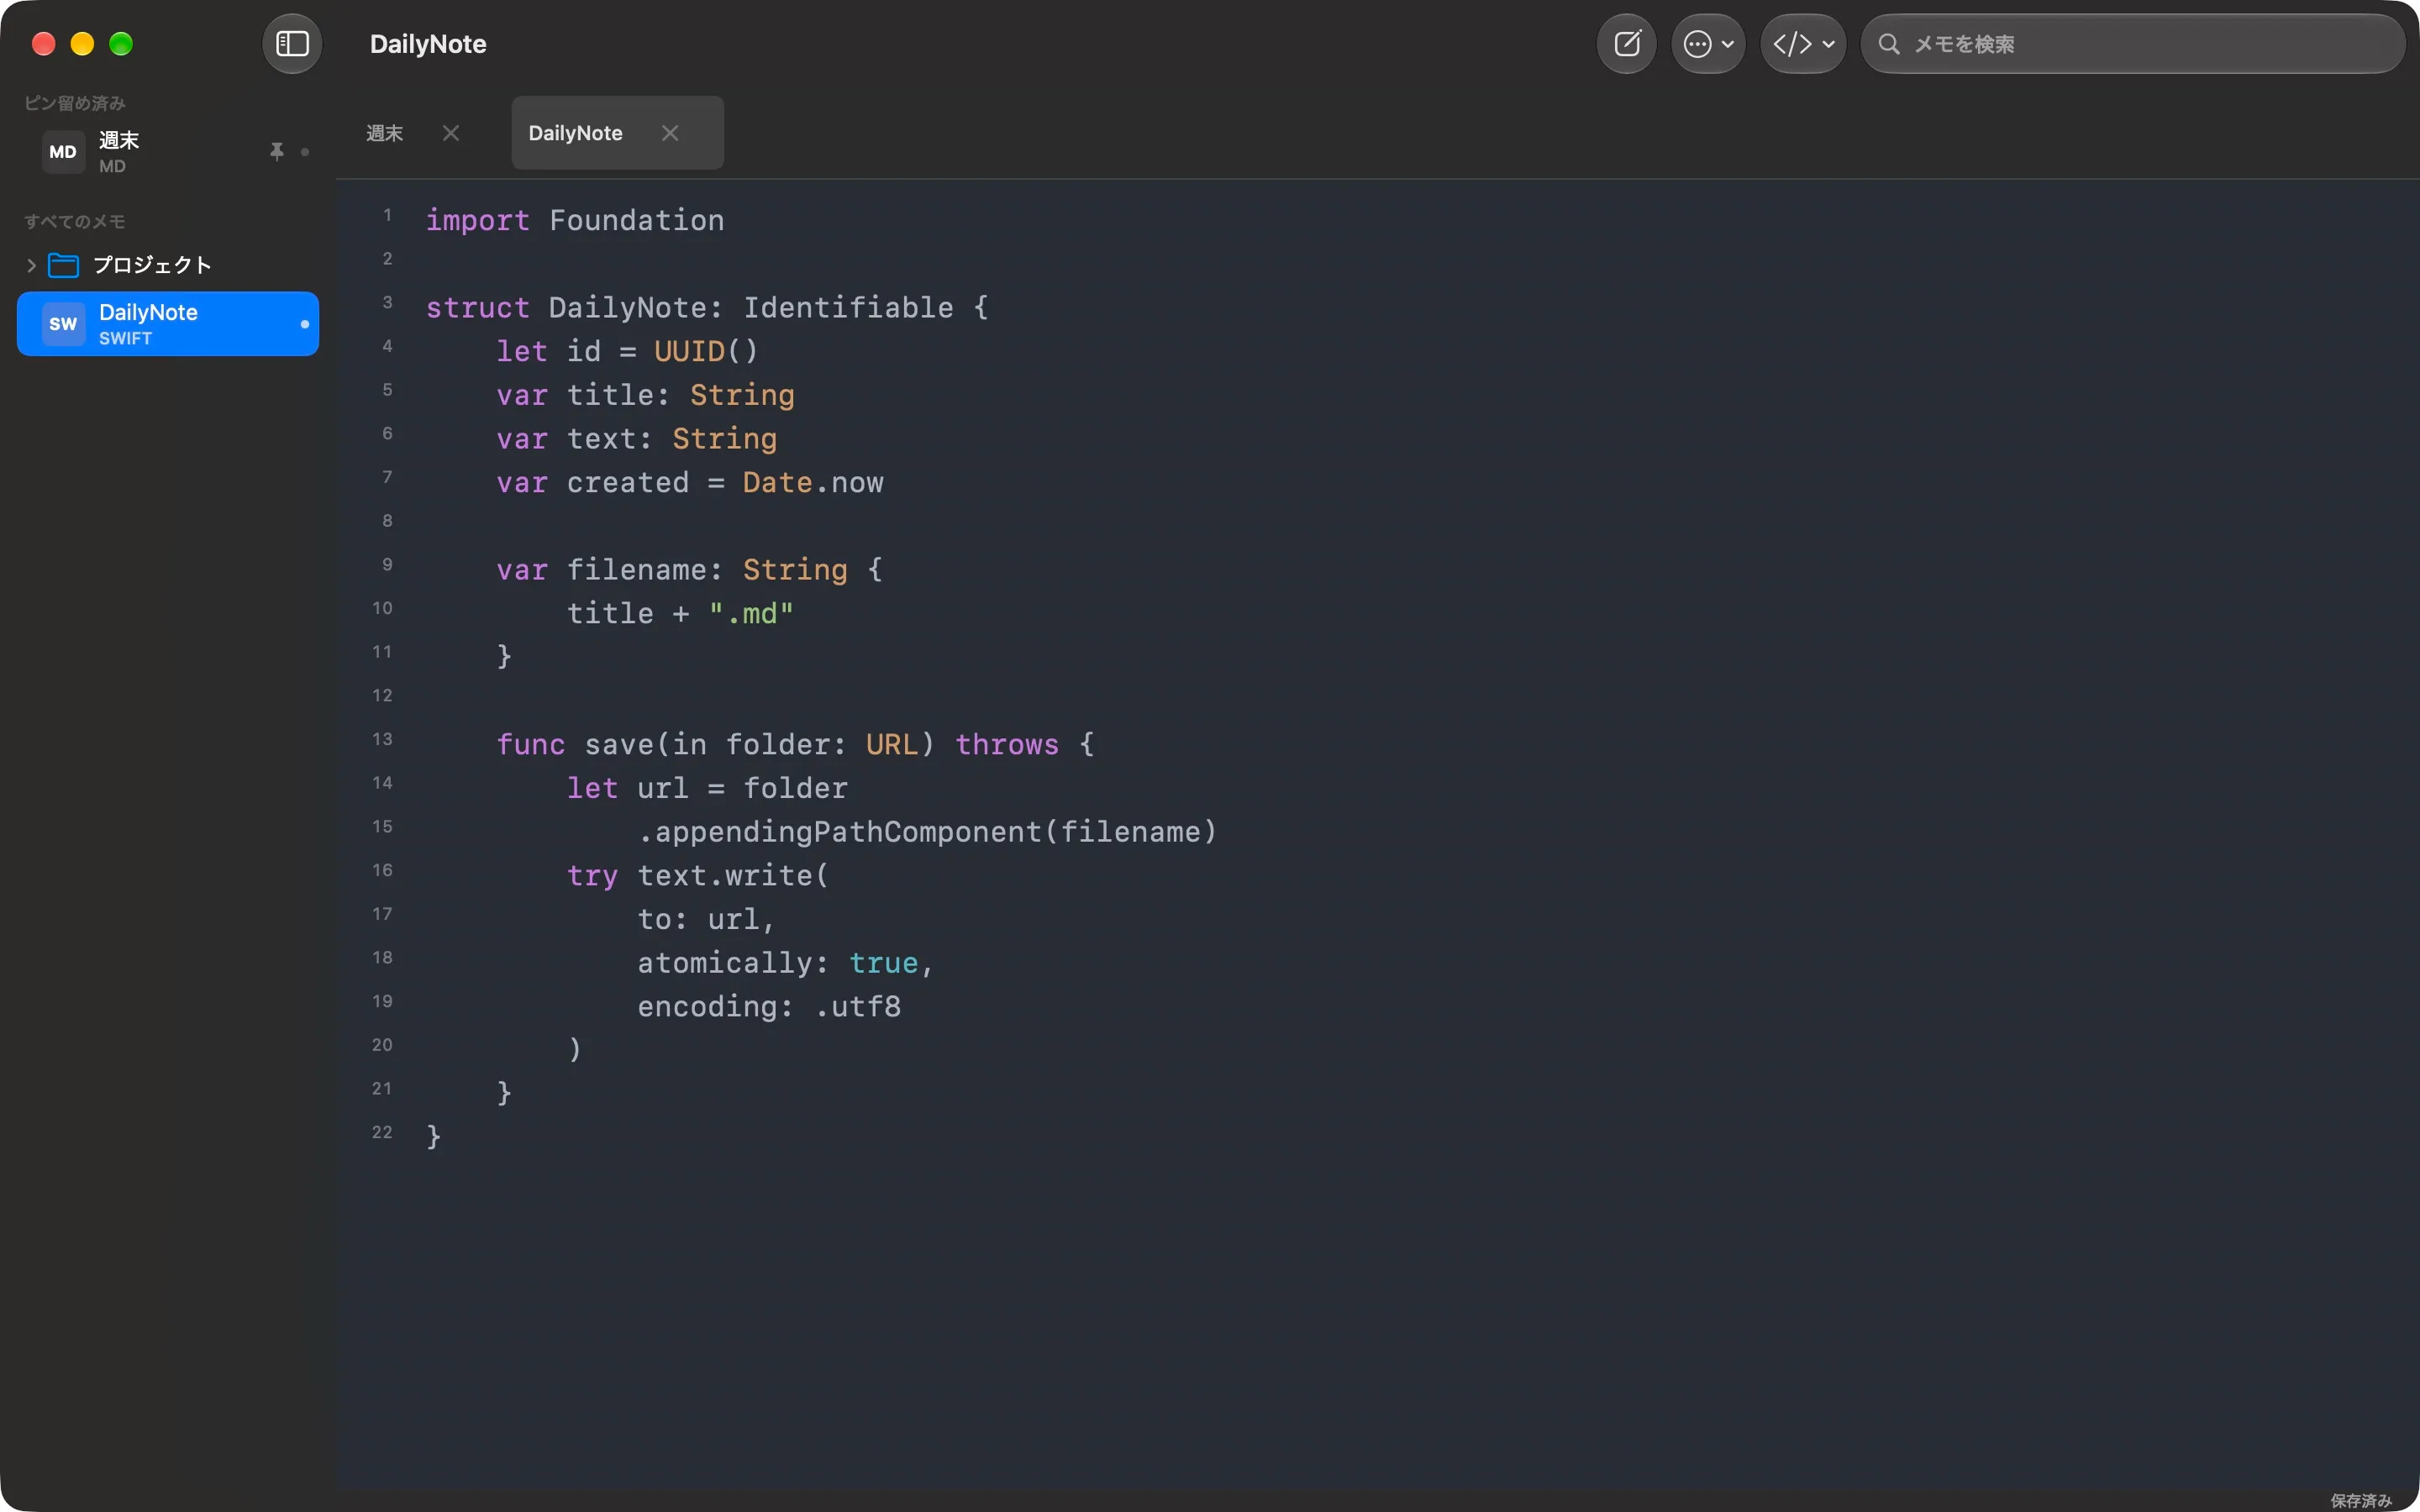Click line number 22 in gutter

coord(382,1132)
